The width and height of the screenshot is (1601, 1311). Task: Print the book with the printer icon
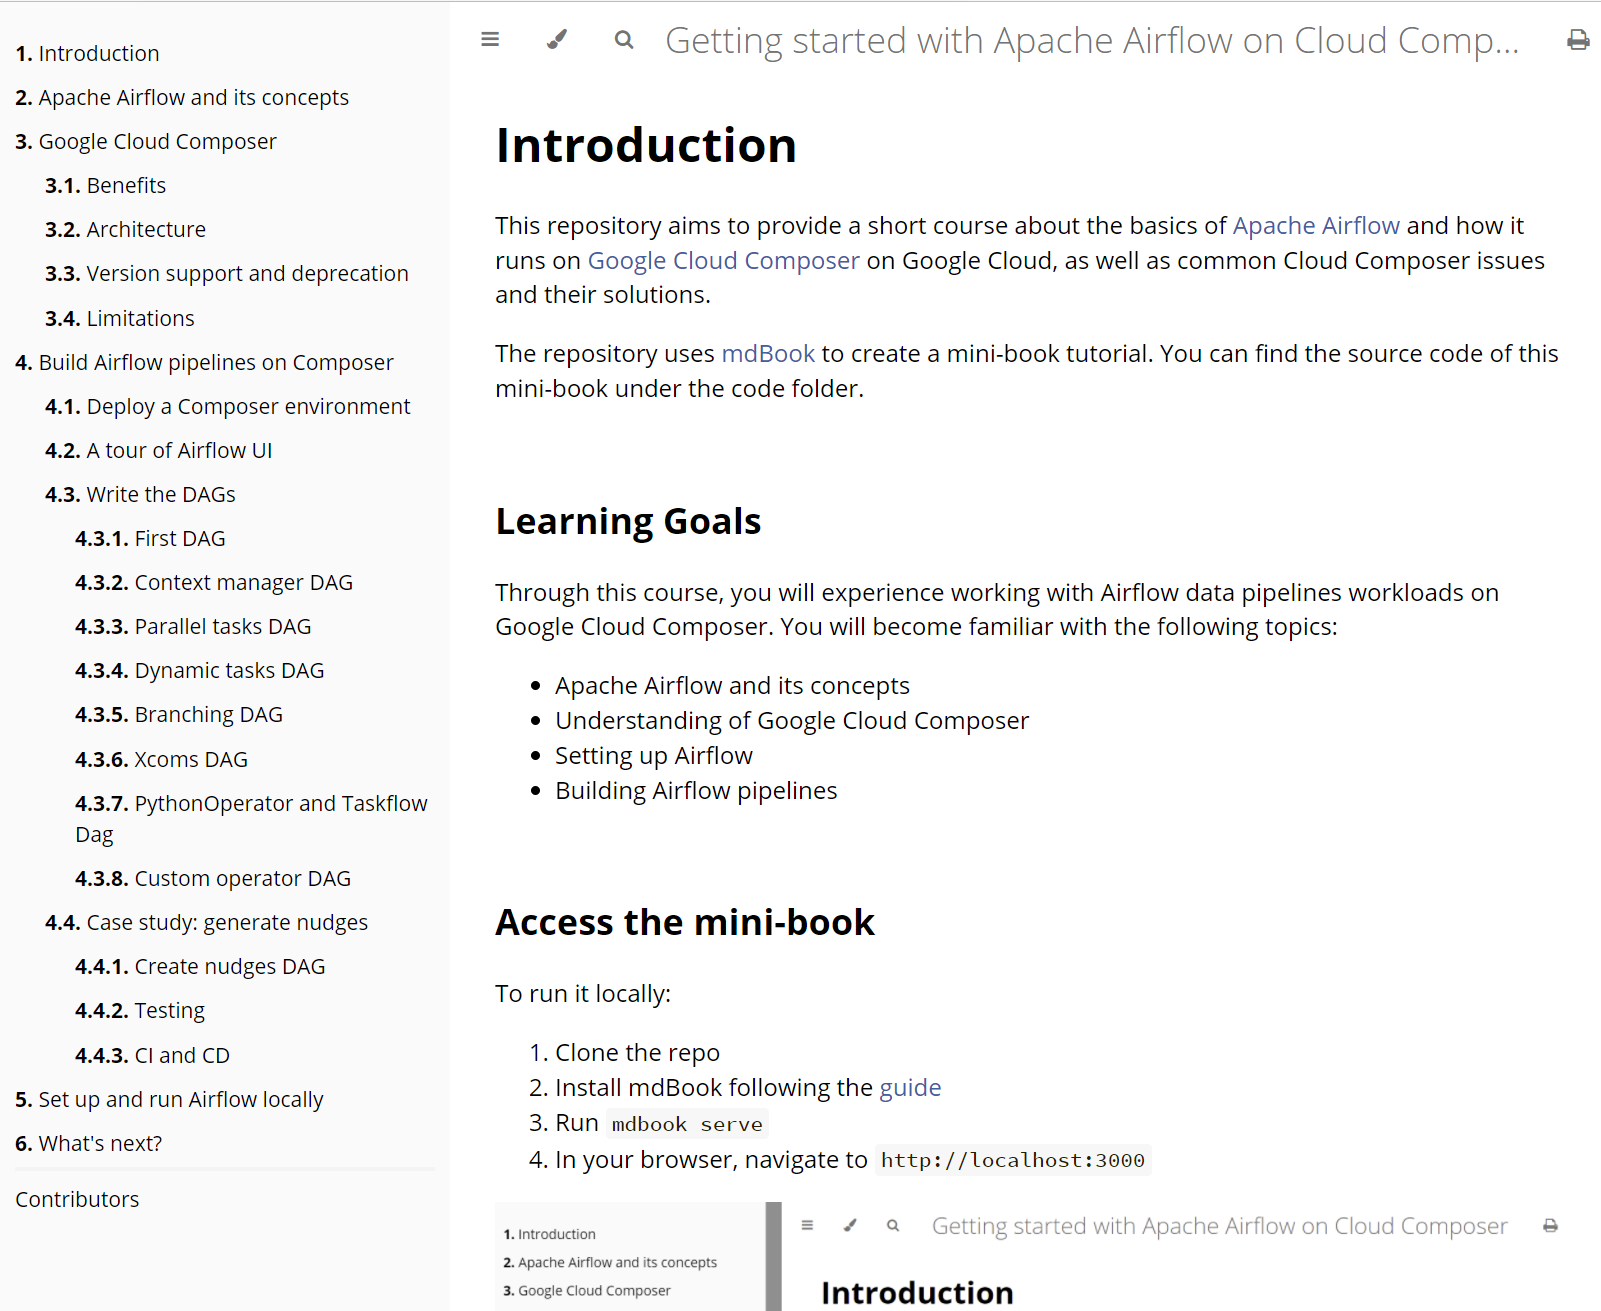[x=1578, y=40]
